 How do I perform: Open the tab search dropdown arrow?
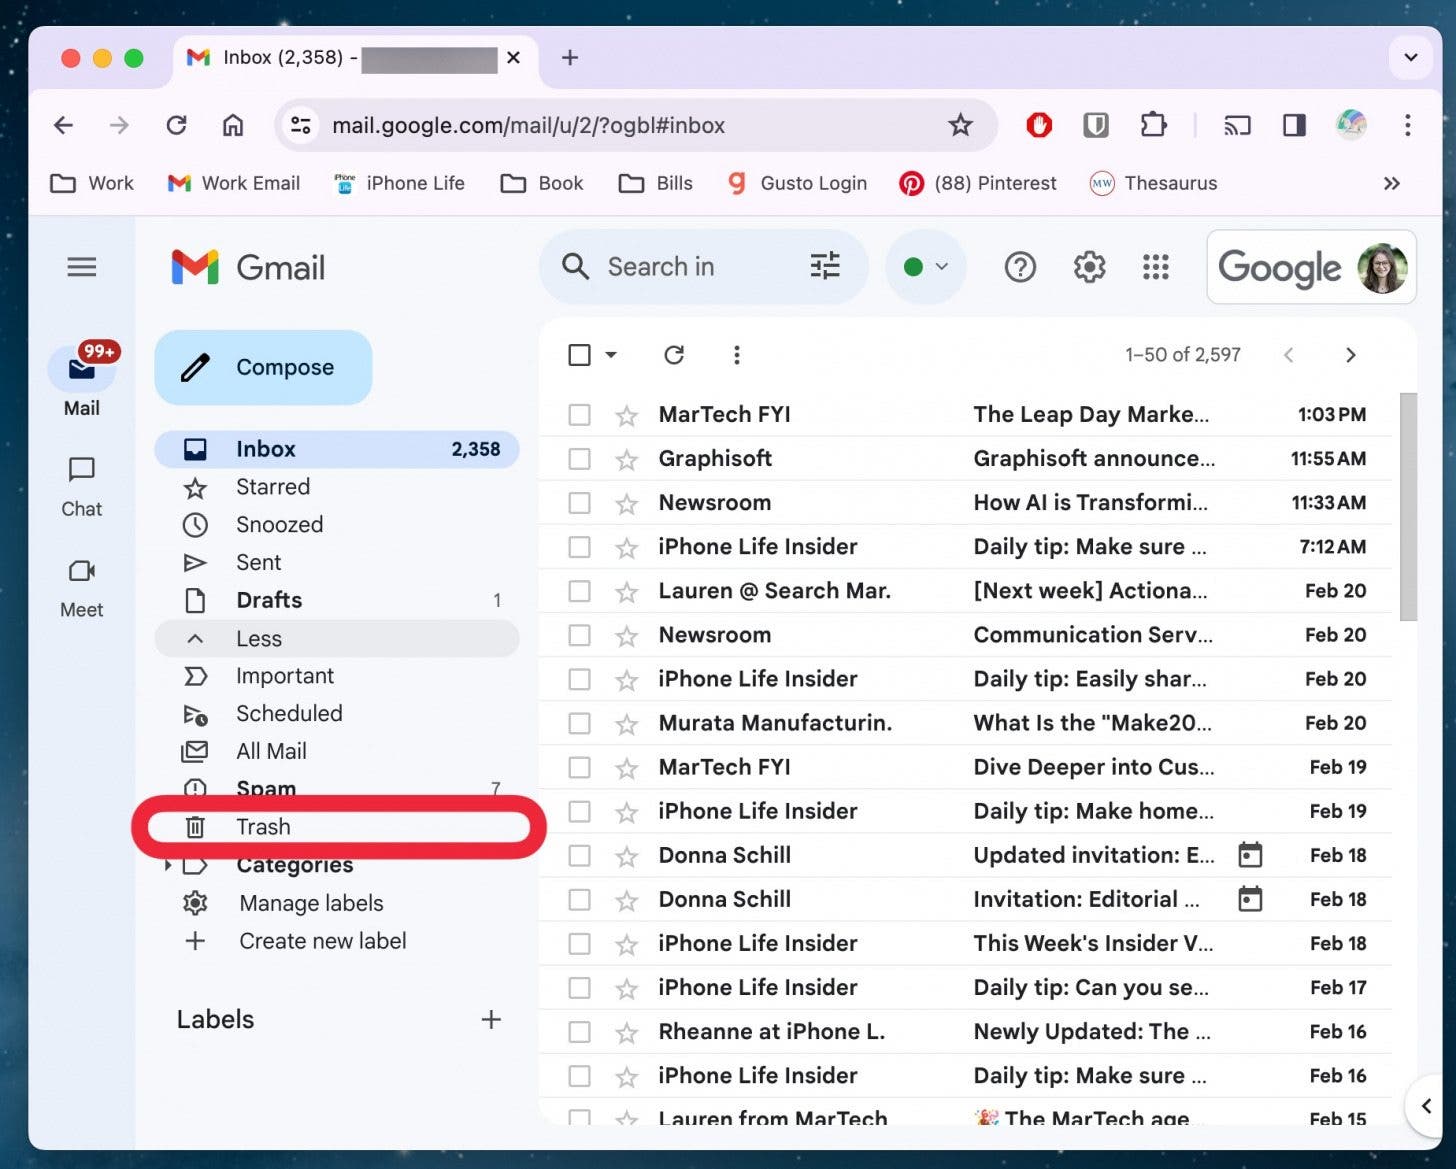(x=1411, y=58)
